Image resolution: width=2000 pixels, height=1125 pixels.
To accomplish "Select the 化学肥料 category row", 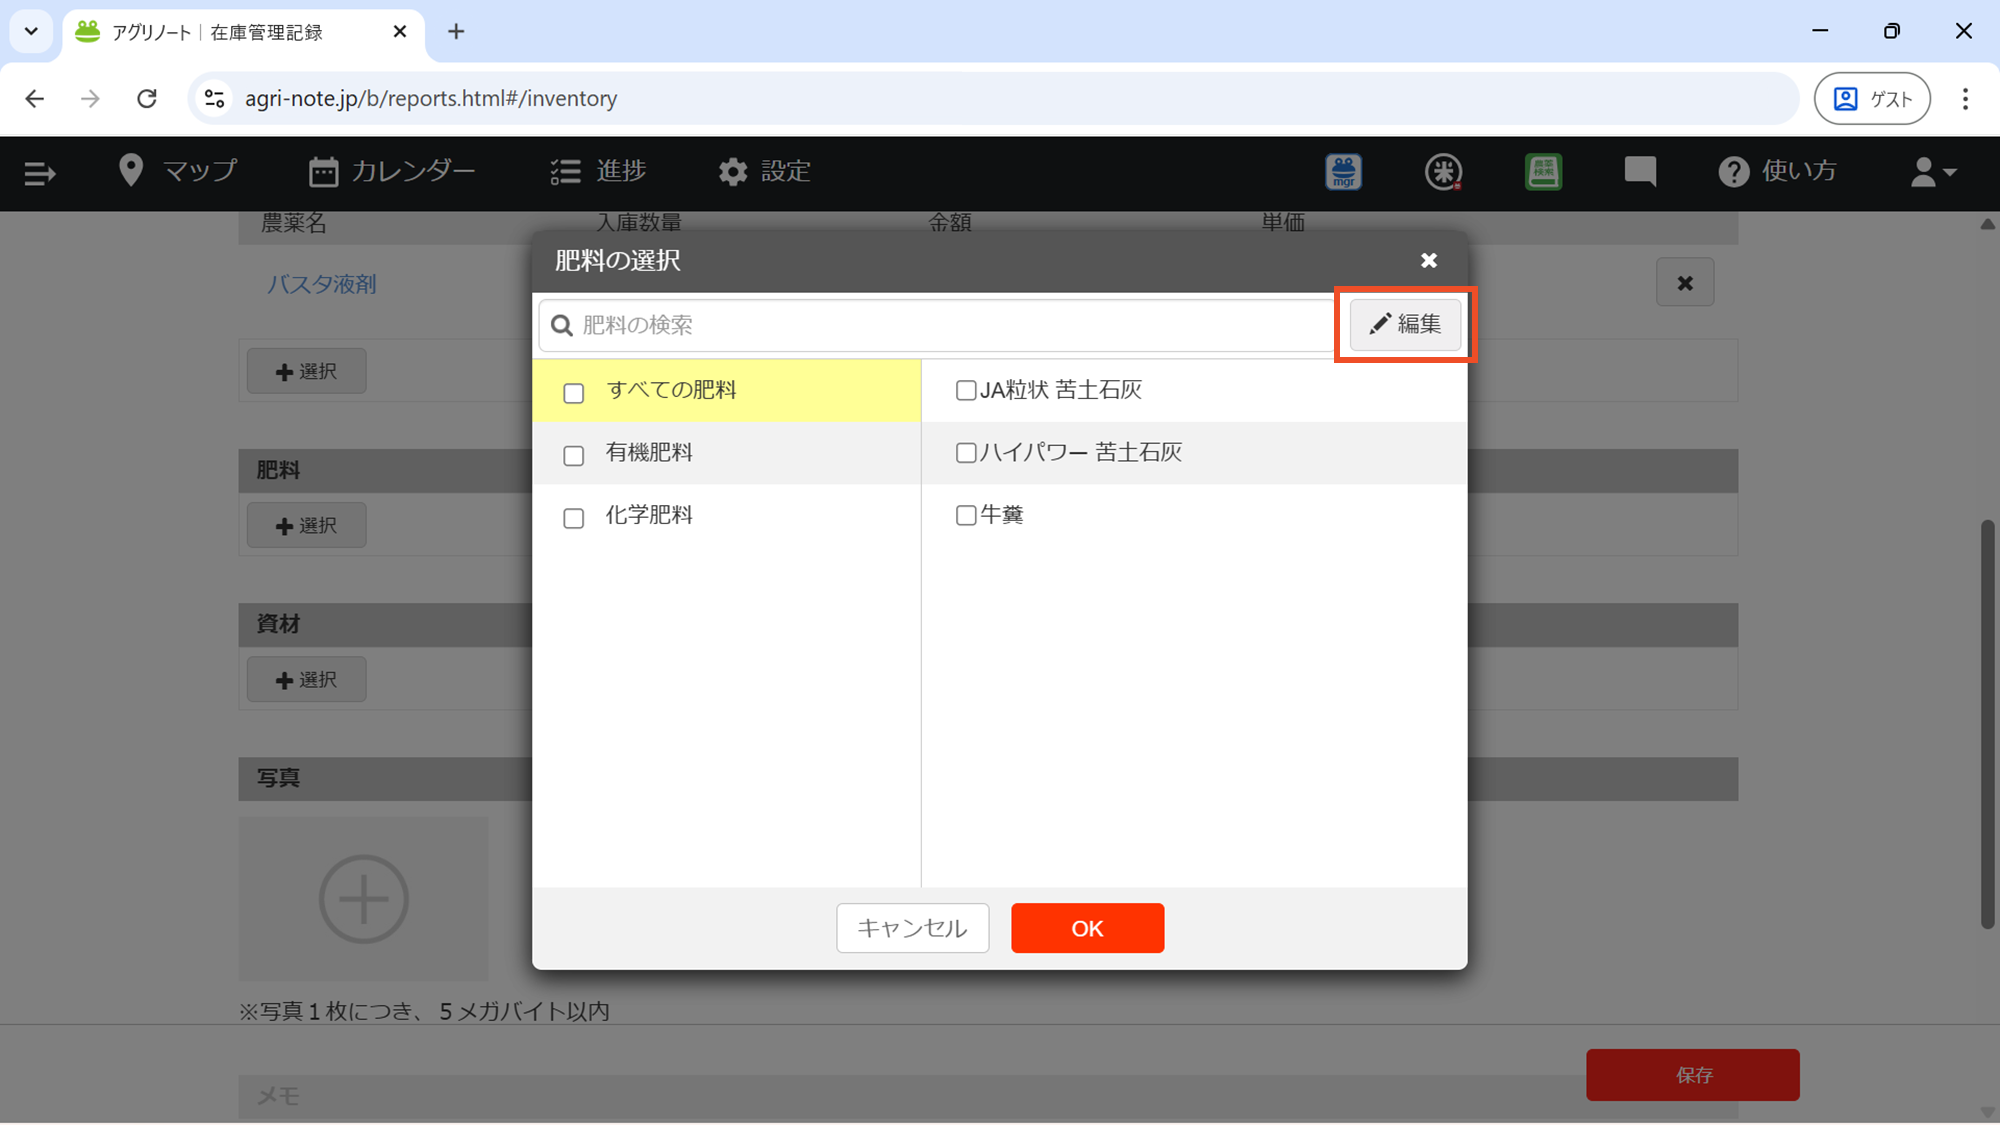I will [726, 516].
